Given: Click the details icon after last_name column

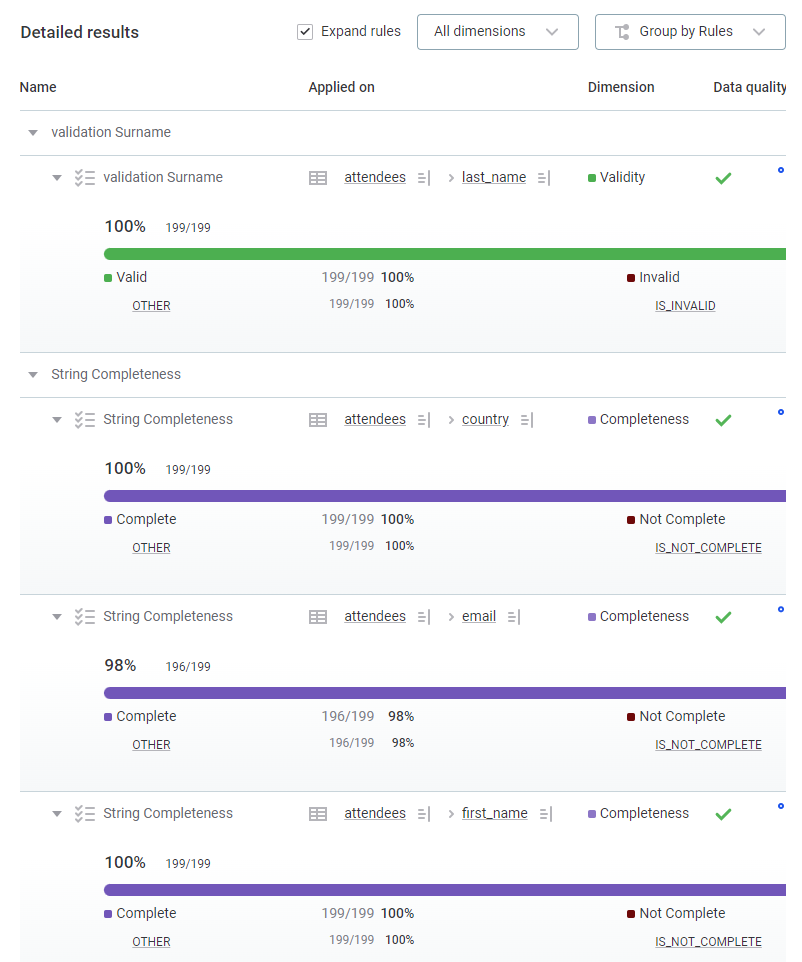Looking at the screenshot, I should (x=543, y=178).
